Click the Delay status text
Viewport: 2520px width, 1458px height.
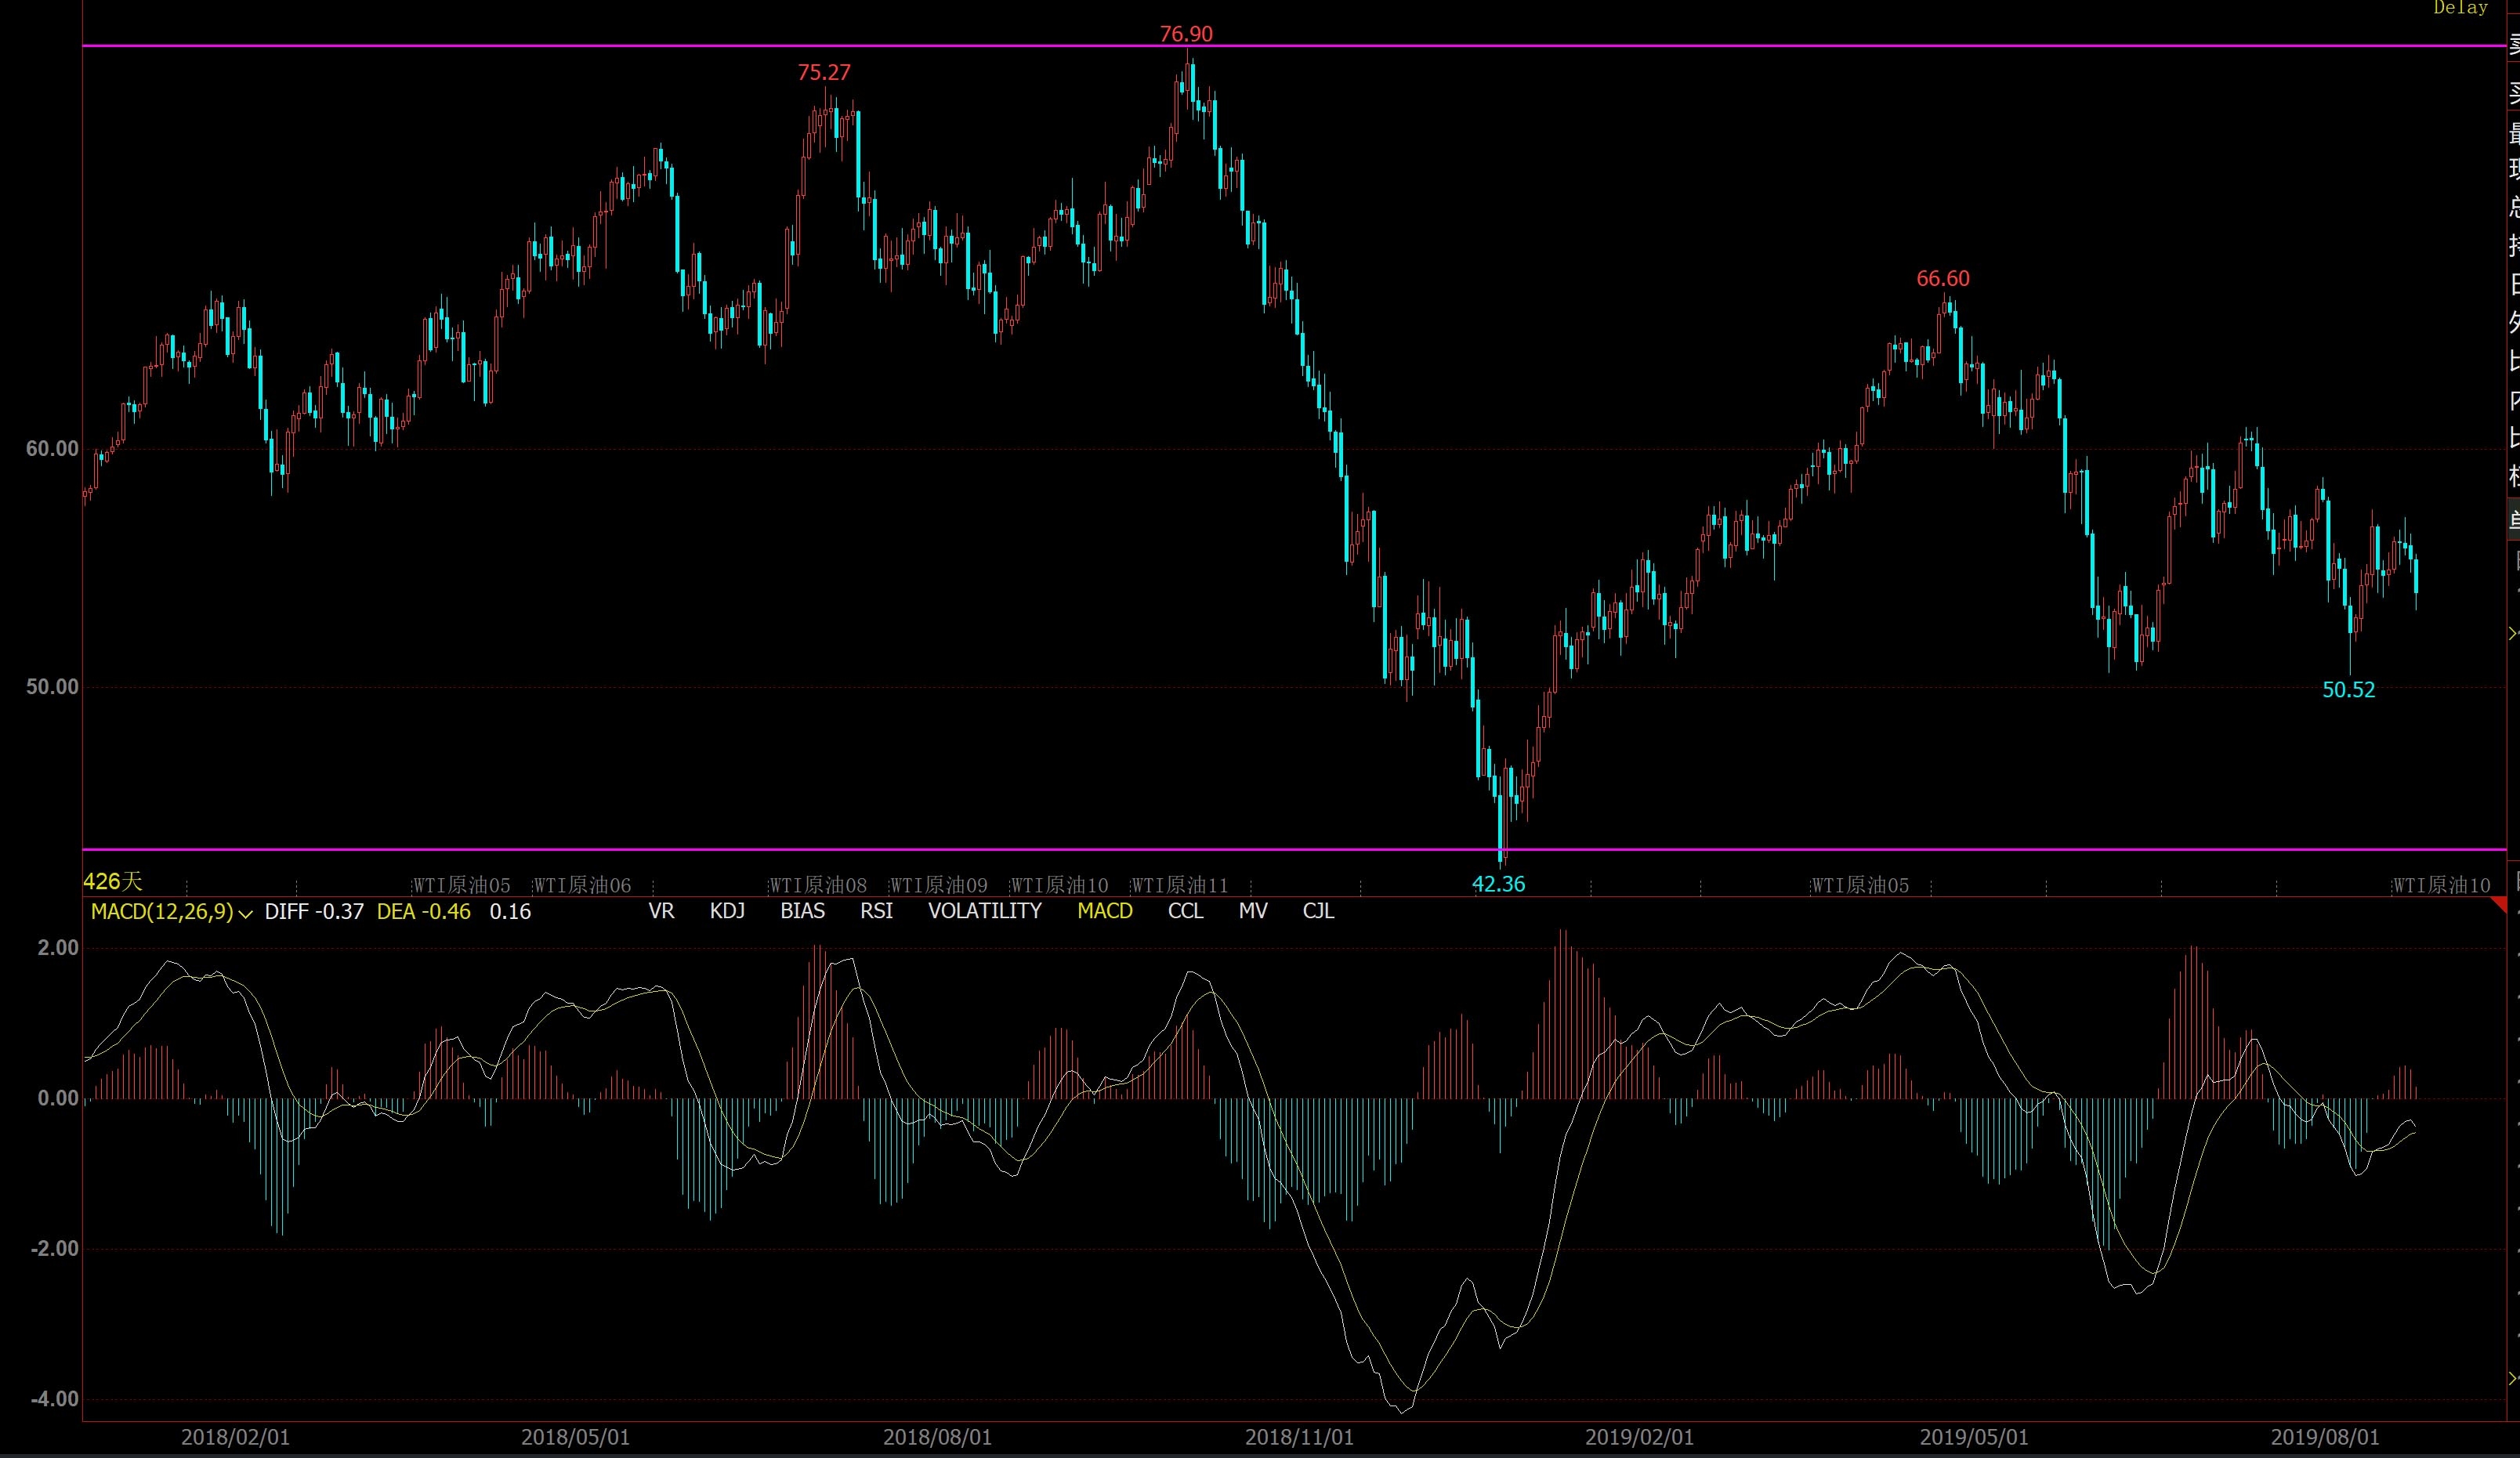tap(2460, 8)
